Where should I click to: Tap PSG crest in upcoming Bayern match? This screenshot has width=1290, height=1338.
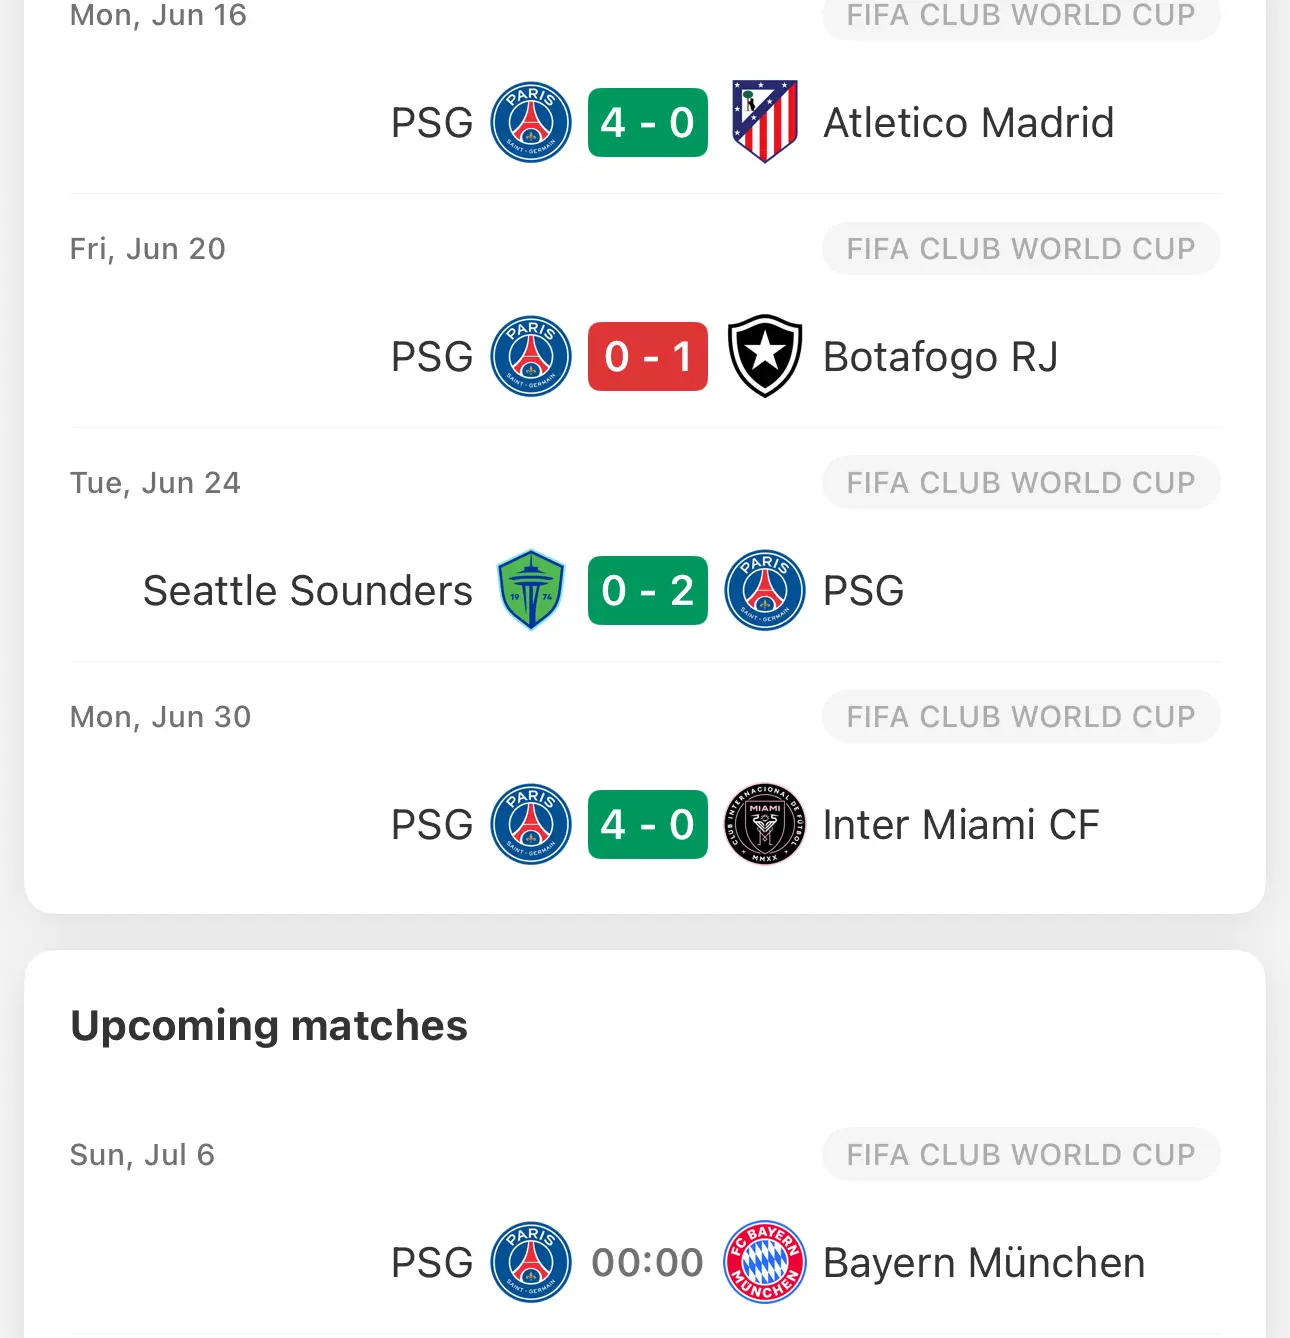pos(531,1262)
